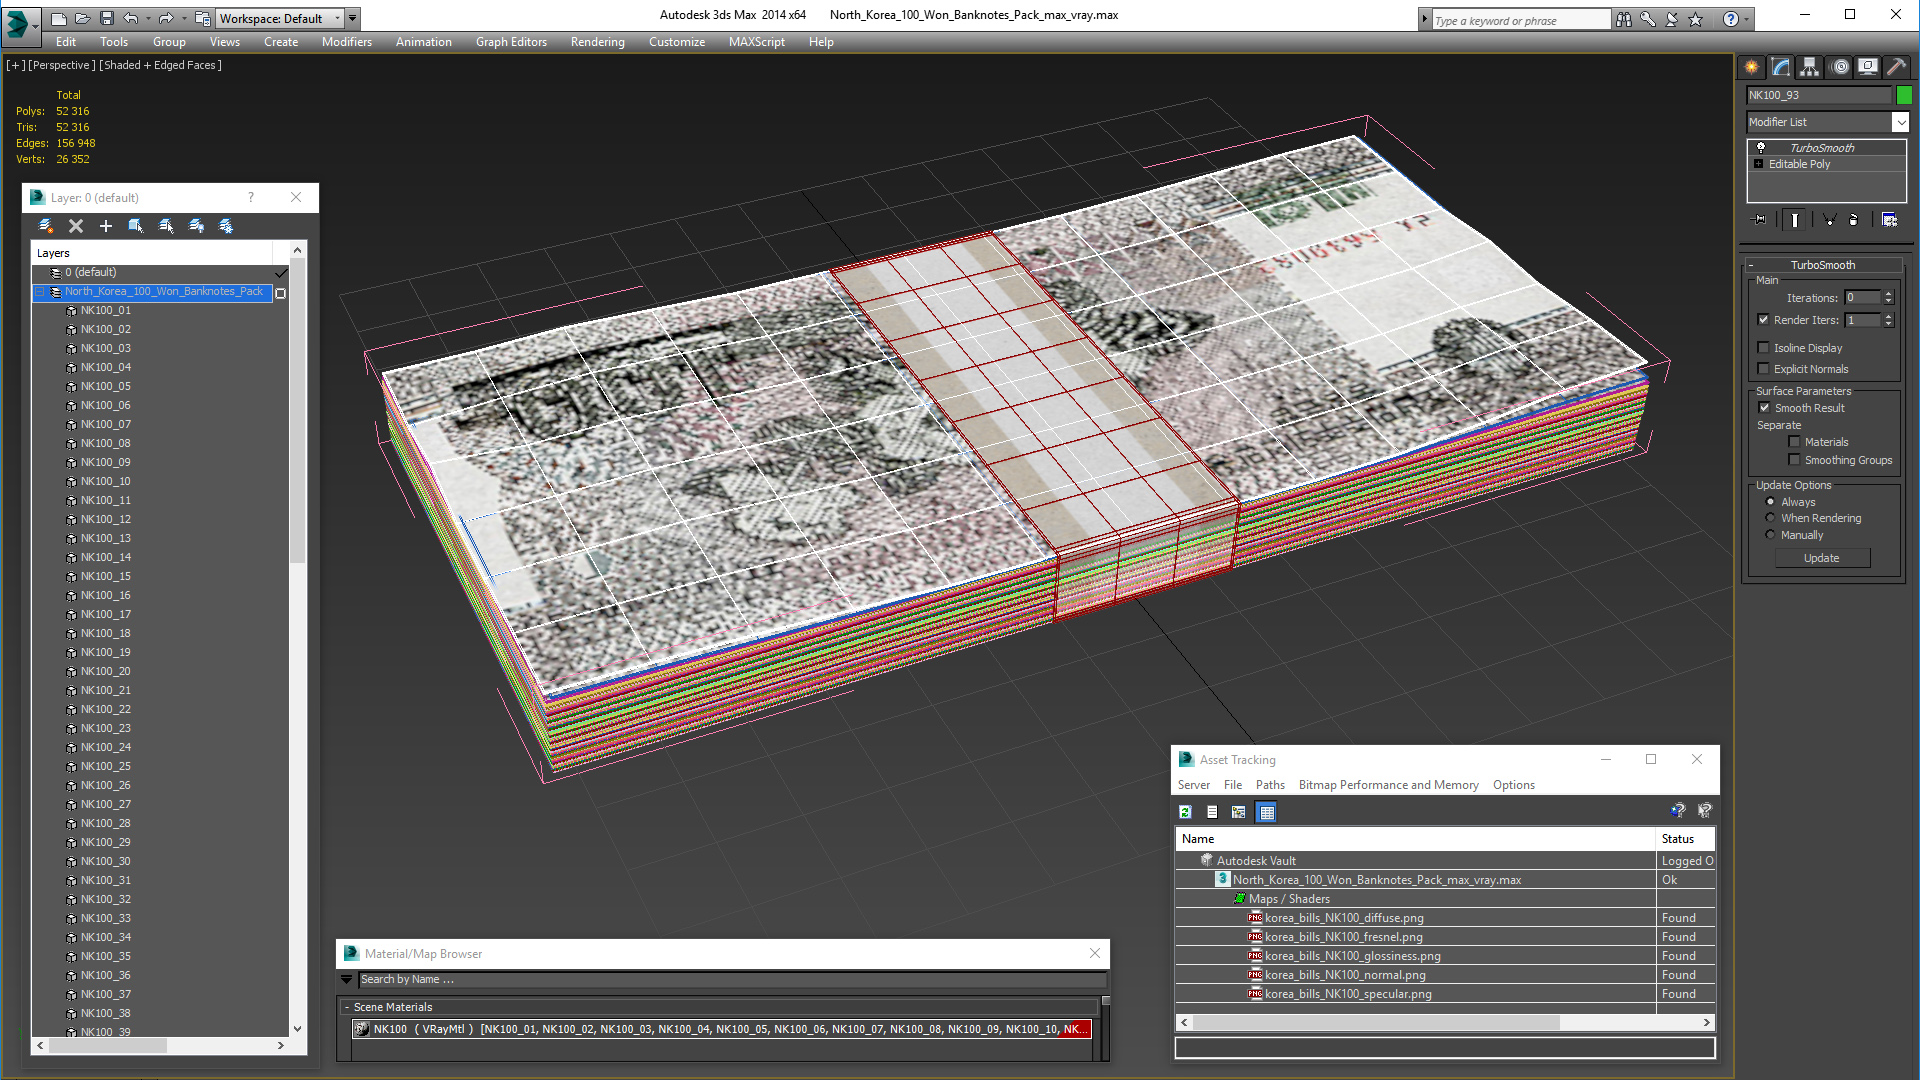Select the When Rendering radio button
Screen dimensions: 1920x1080
click(x=1771, y=518)
